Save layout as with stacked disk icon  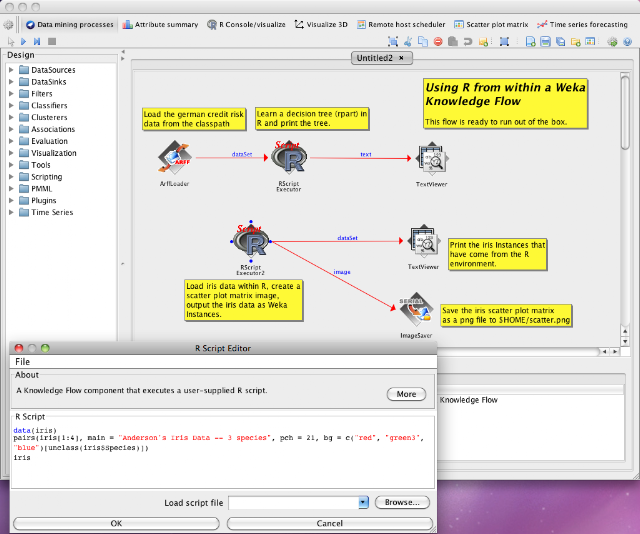click(560, 41)
